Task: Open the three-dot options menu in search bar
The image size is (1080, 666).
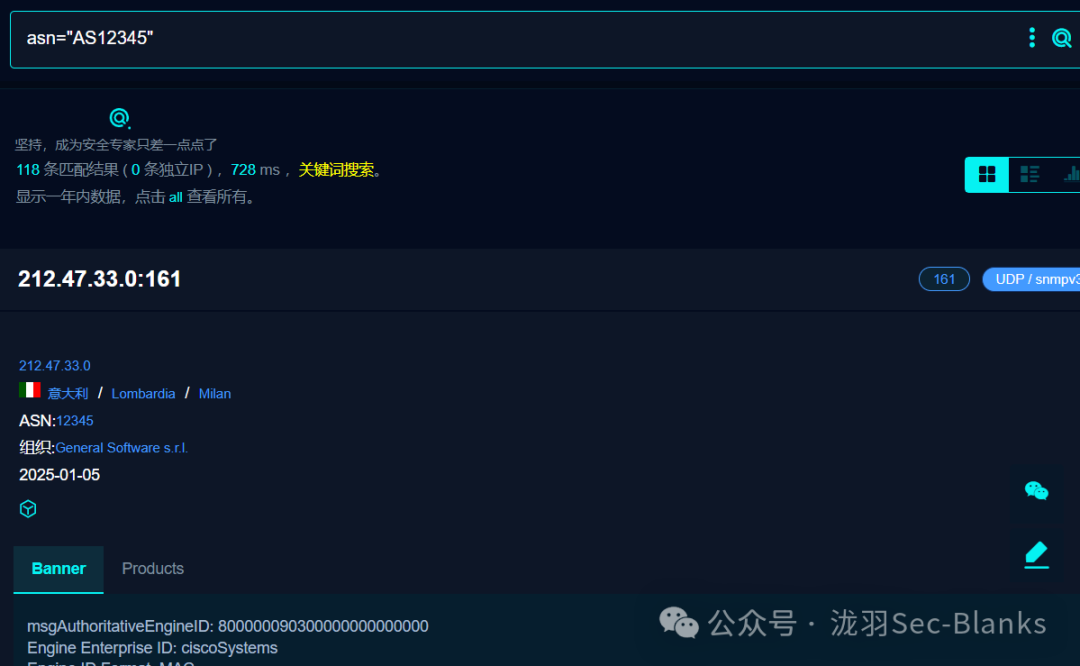Action: [1032, 38]
